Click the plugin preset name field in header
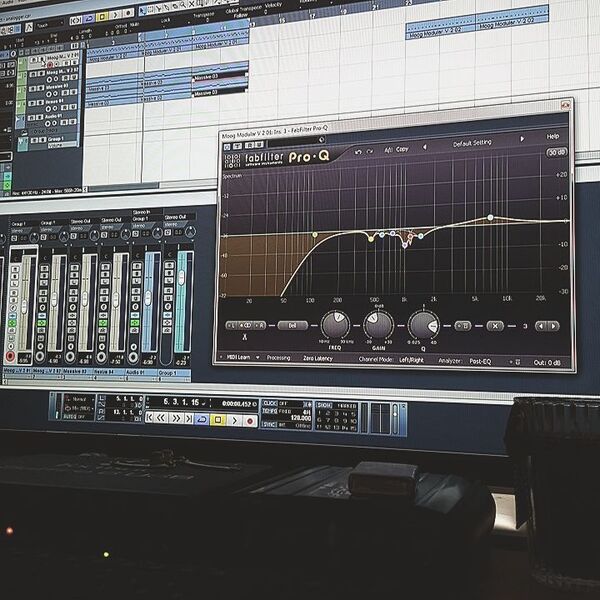The height and width of the screenshot is (600, 600). [296, 143]
